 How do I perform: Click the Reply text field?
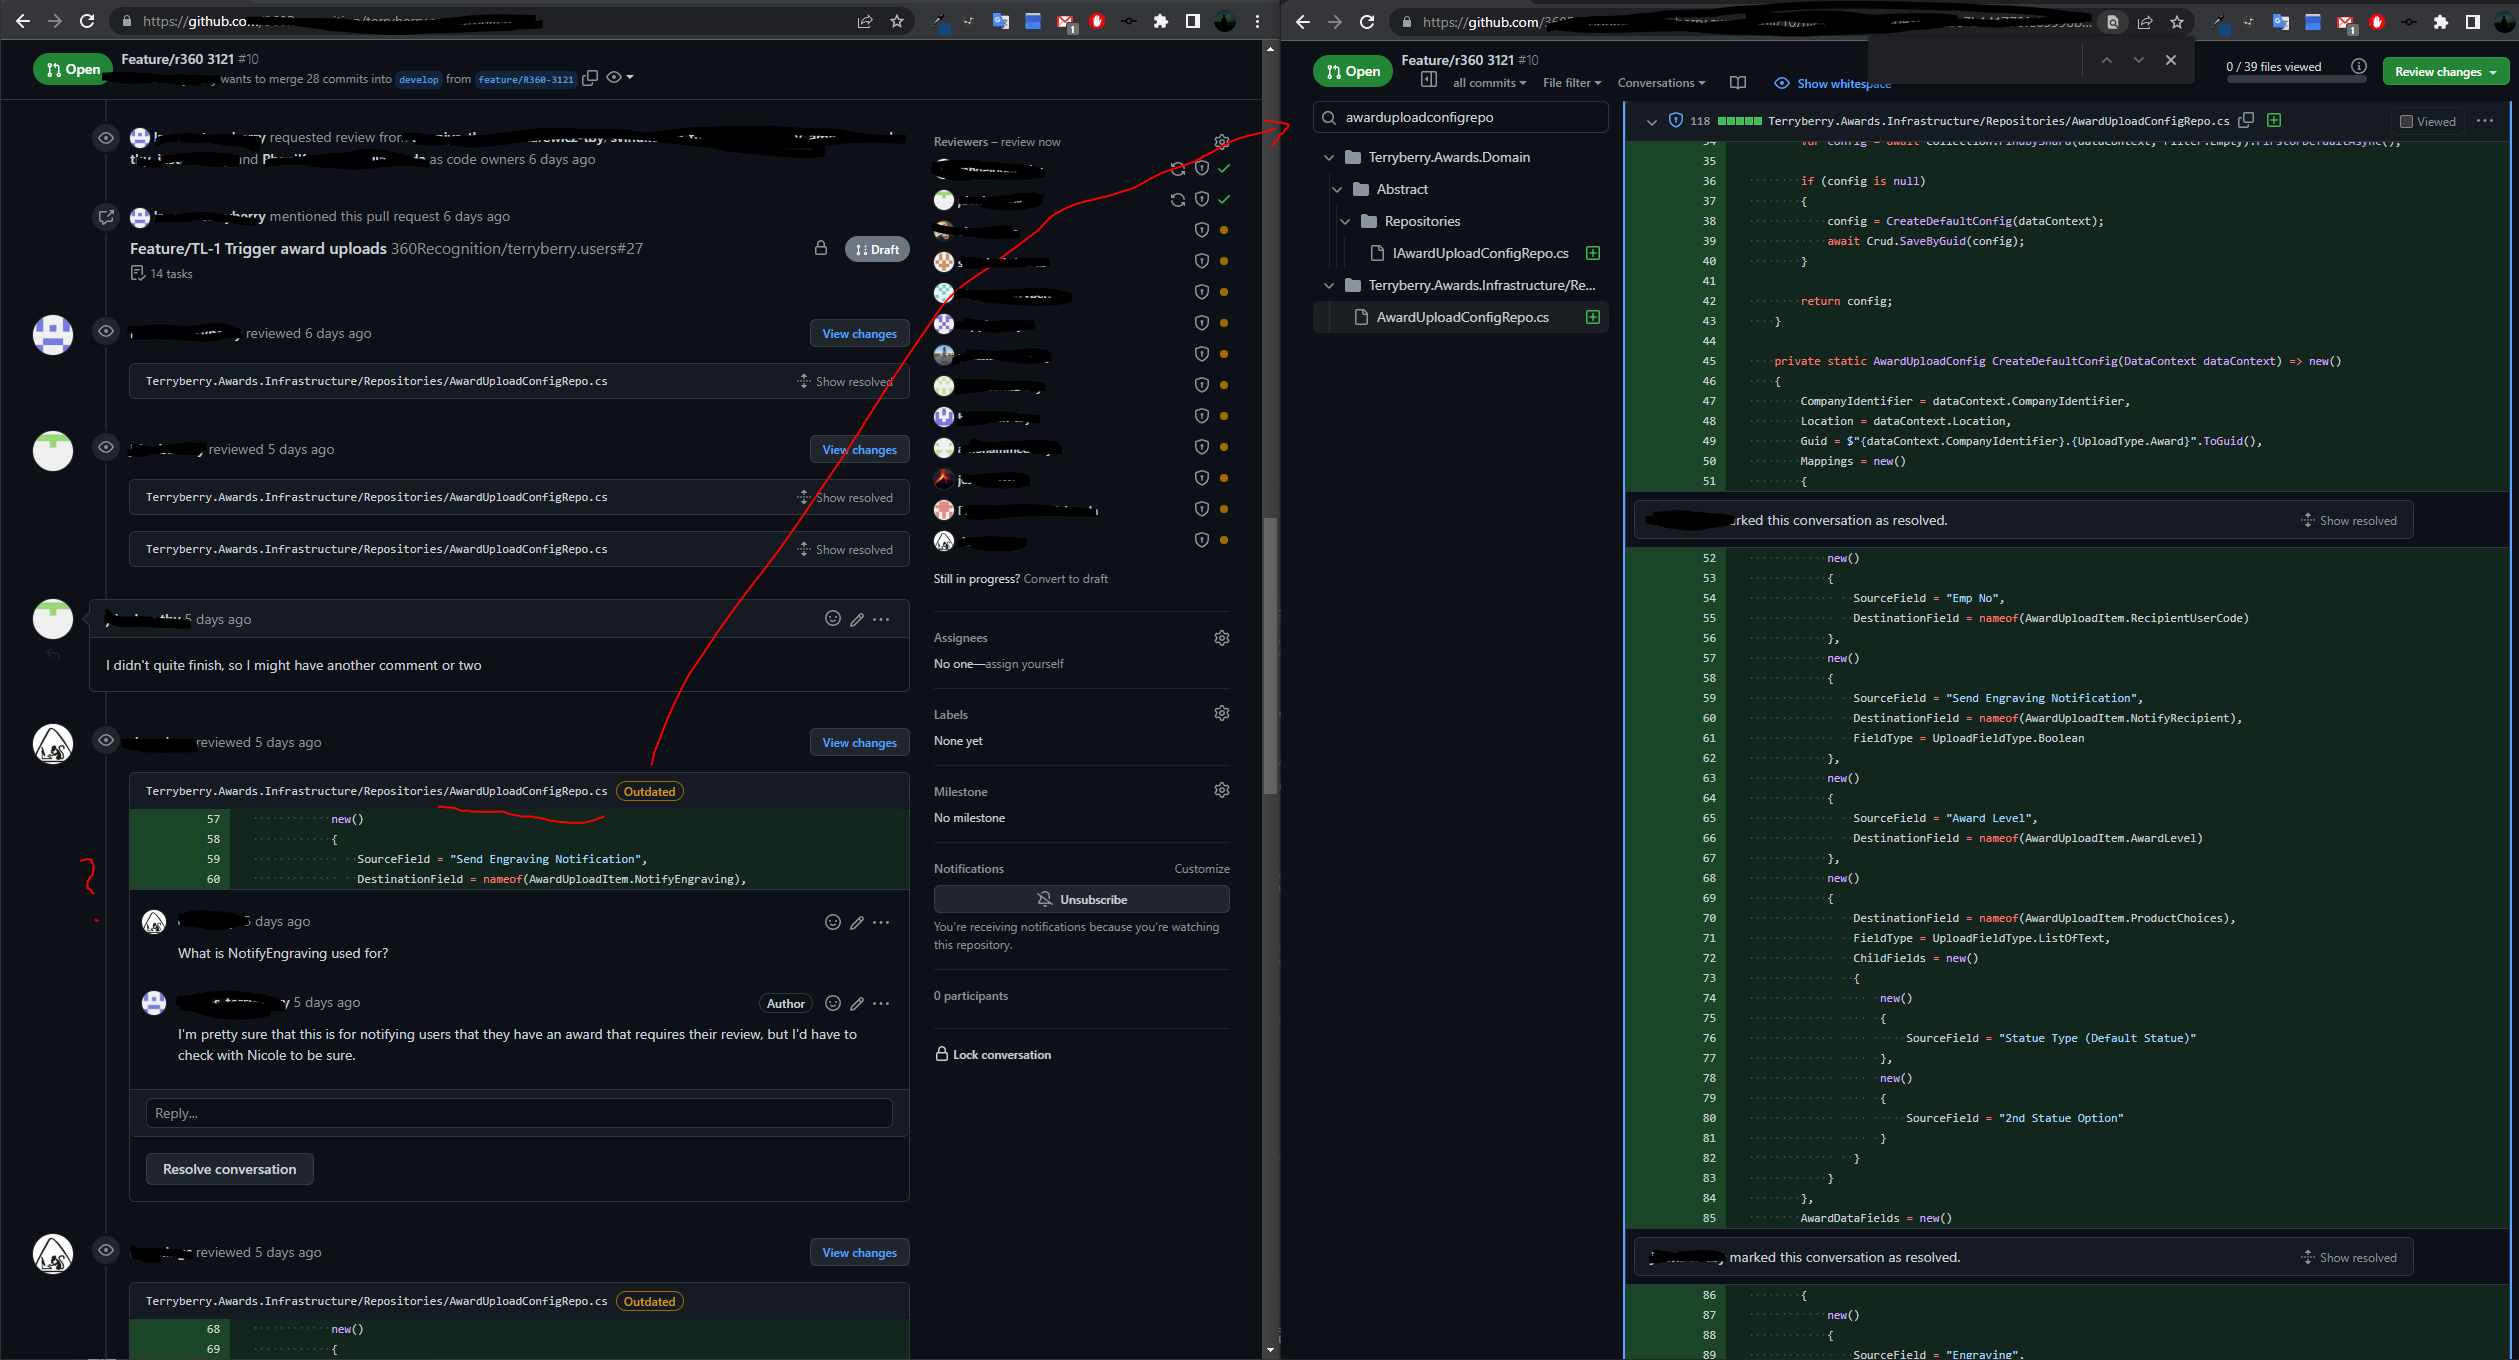(519, 1113)
